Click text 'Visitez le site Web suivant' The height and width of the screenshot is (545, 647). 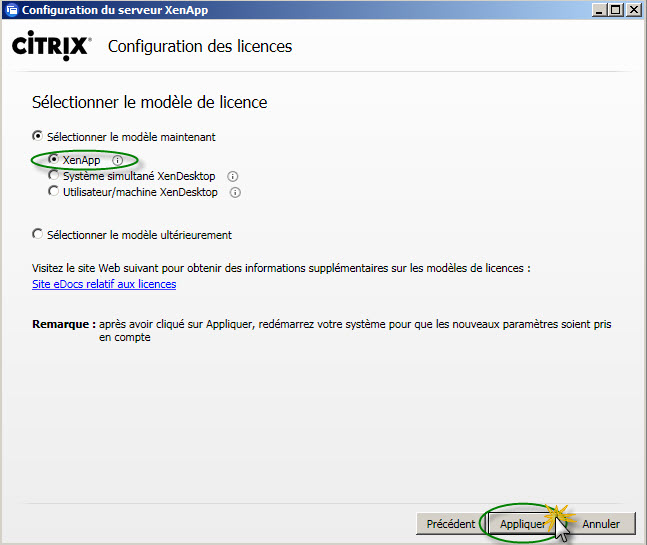95,268
